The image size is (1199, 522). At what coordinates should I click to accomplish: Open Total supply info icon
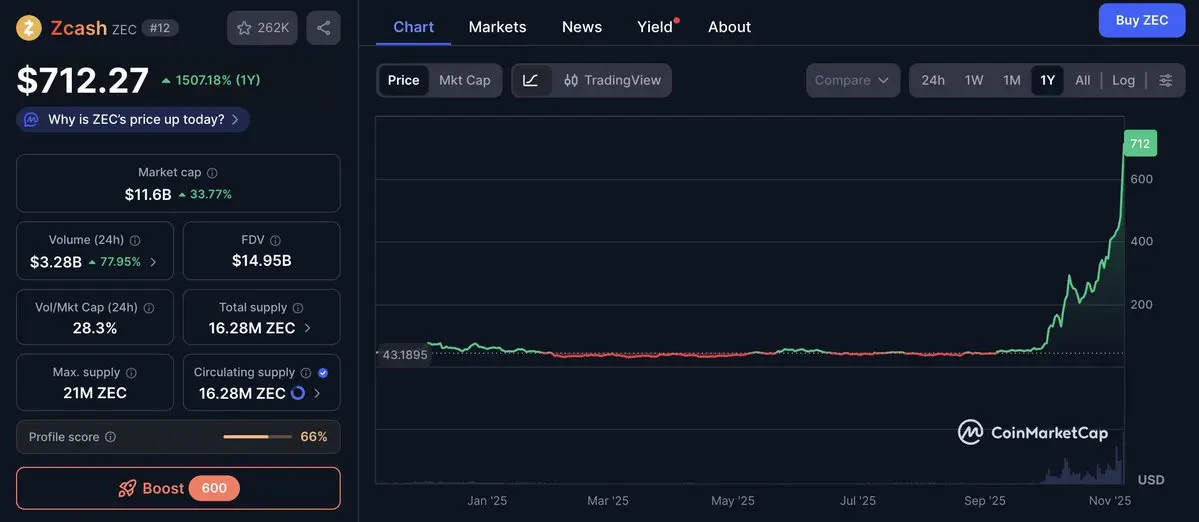click(298, 307)
